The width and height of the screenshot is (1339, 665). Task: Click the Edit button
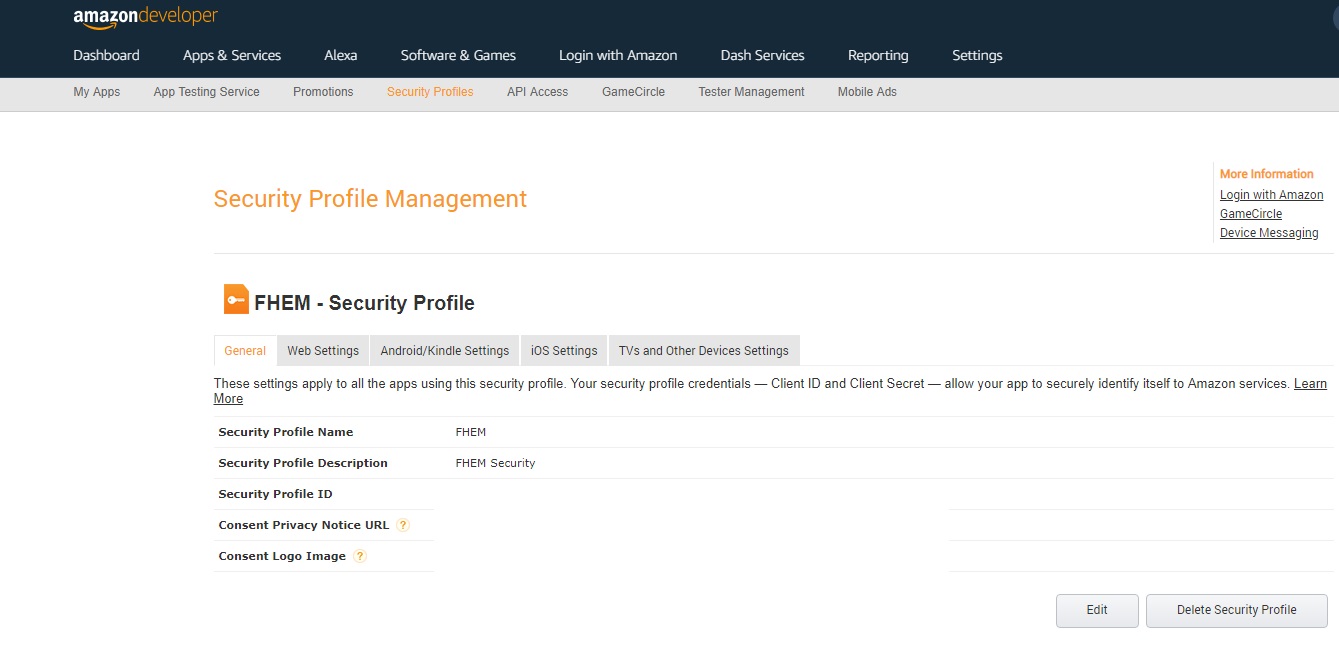(1097, 610)
